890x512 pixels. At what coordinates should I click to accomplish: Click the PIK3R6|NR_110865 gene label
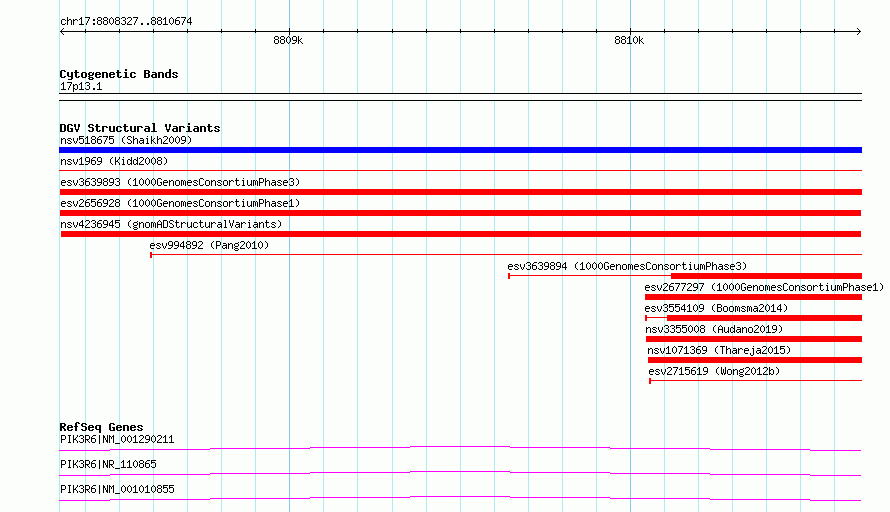108,464
